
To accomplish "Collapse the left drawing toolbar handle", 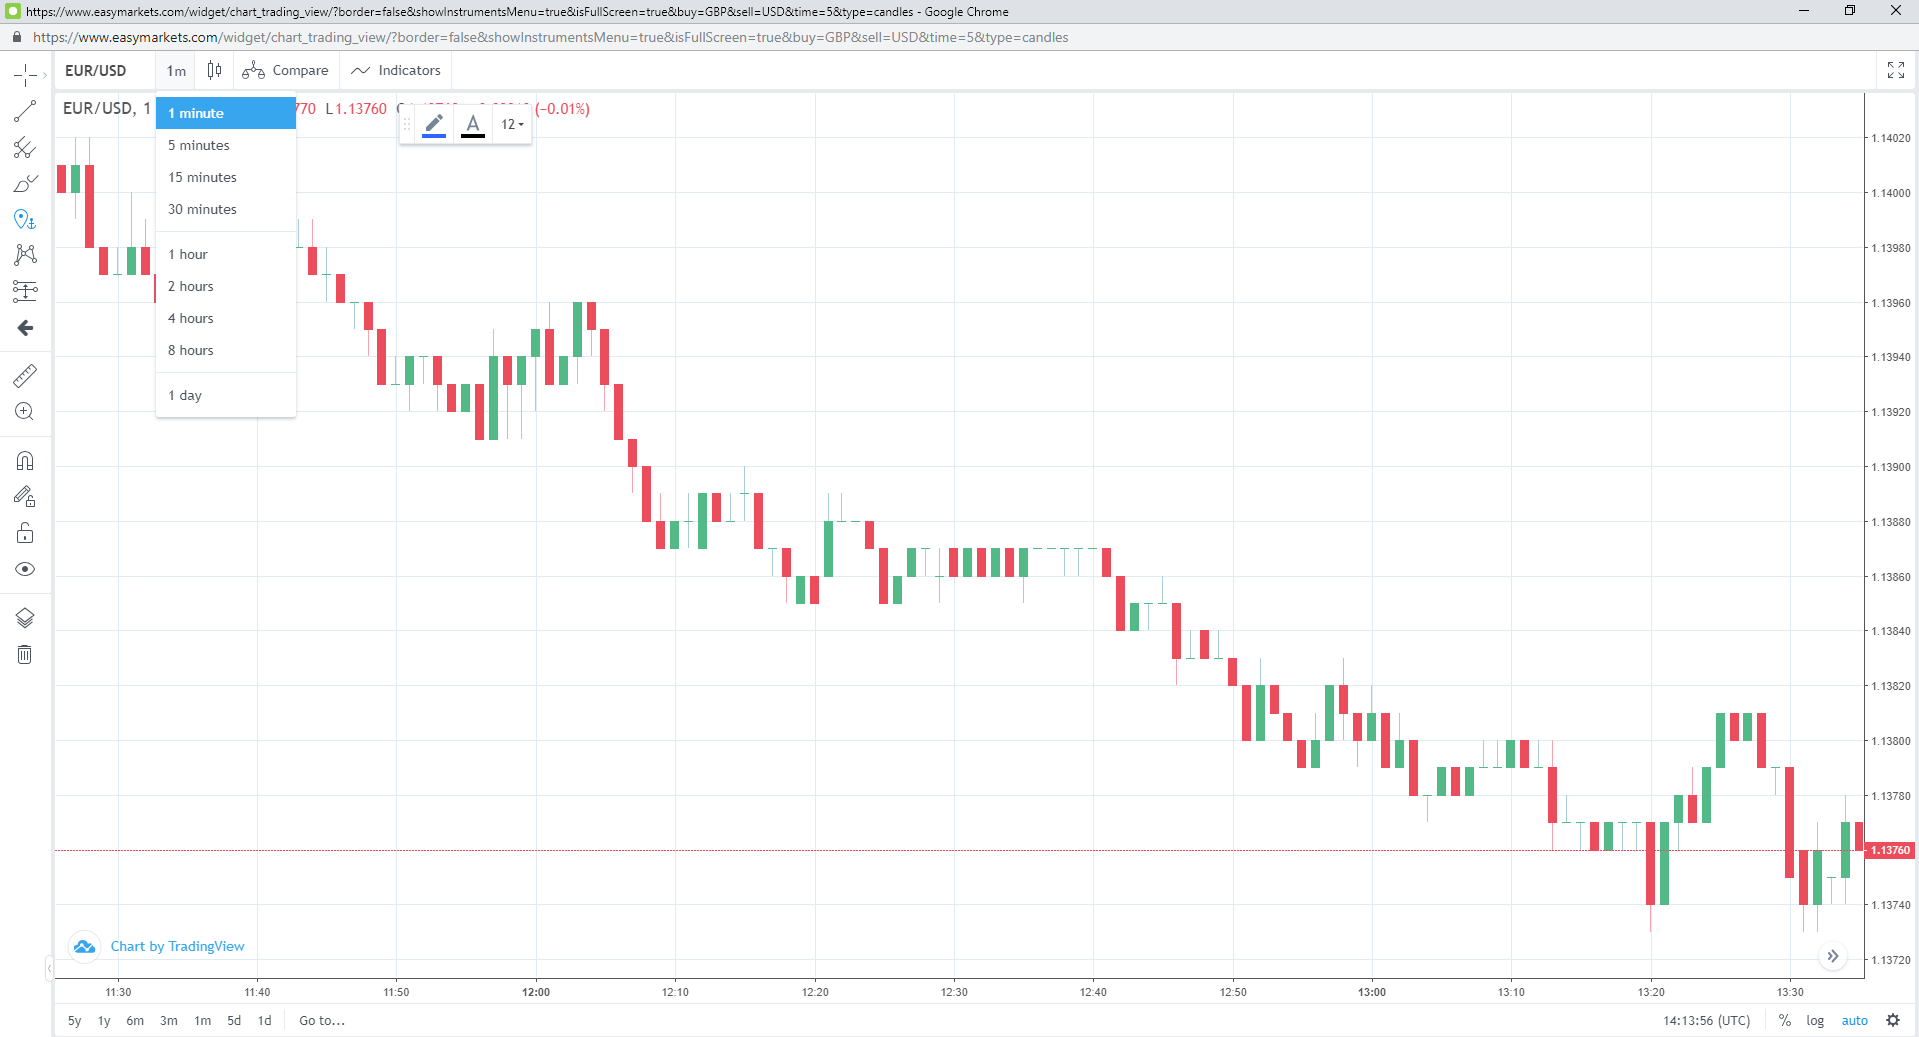I will click(x=49, y=968).
